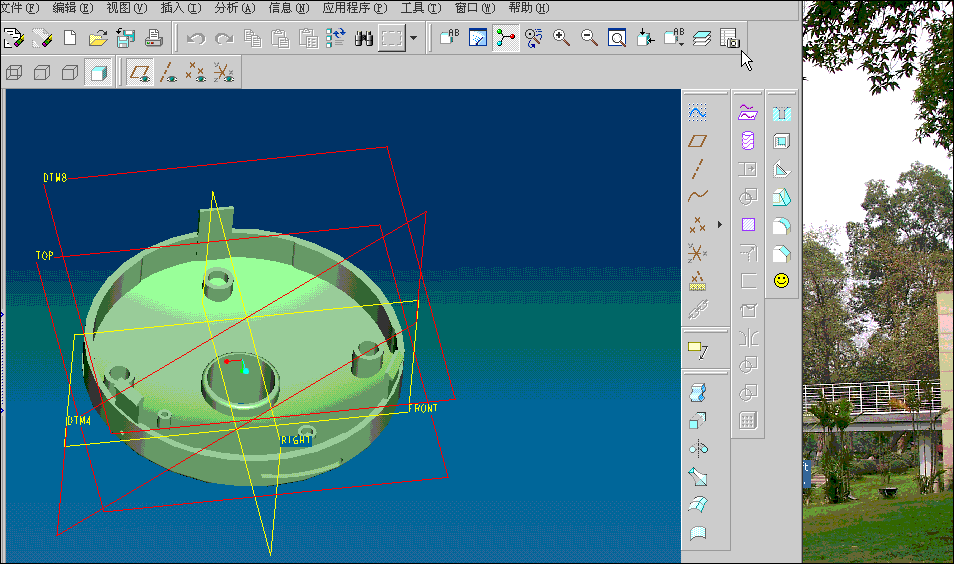The image size is (954, 564).
Task: Click the Boundary Blend tool icon
Action: coord(698,504)
